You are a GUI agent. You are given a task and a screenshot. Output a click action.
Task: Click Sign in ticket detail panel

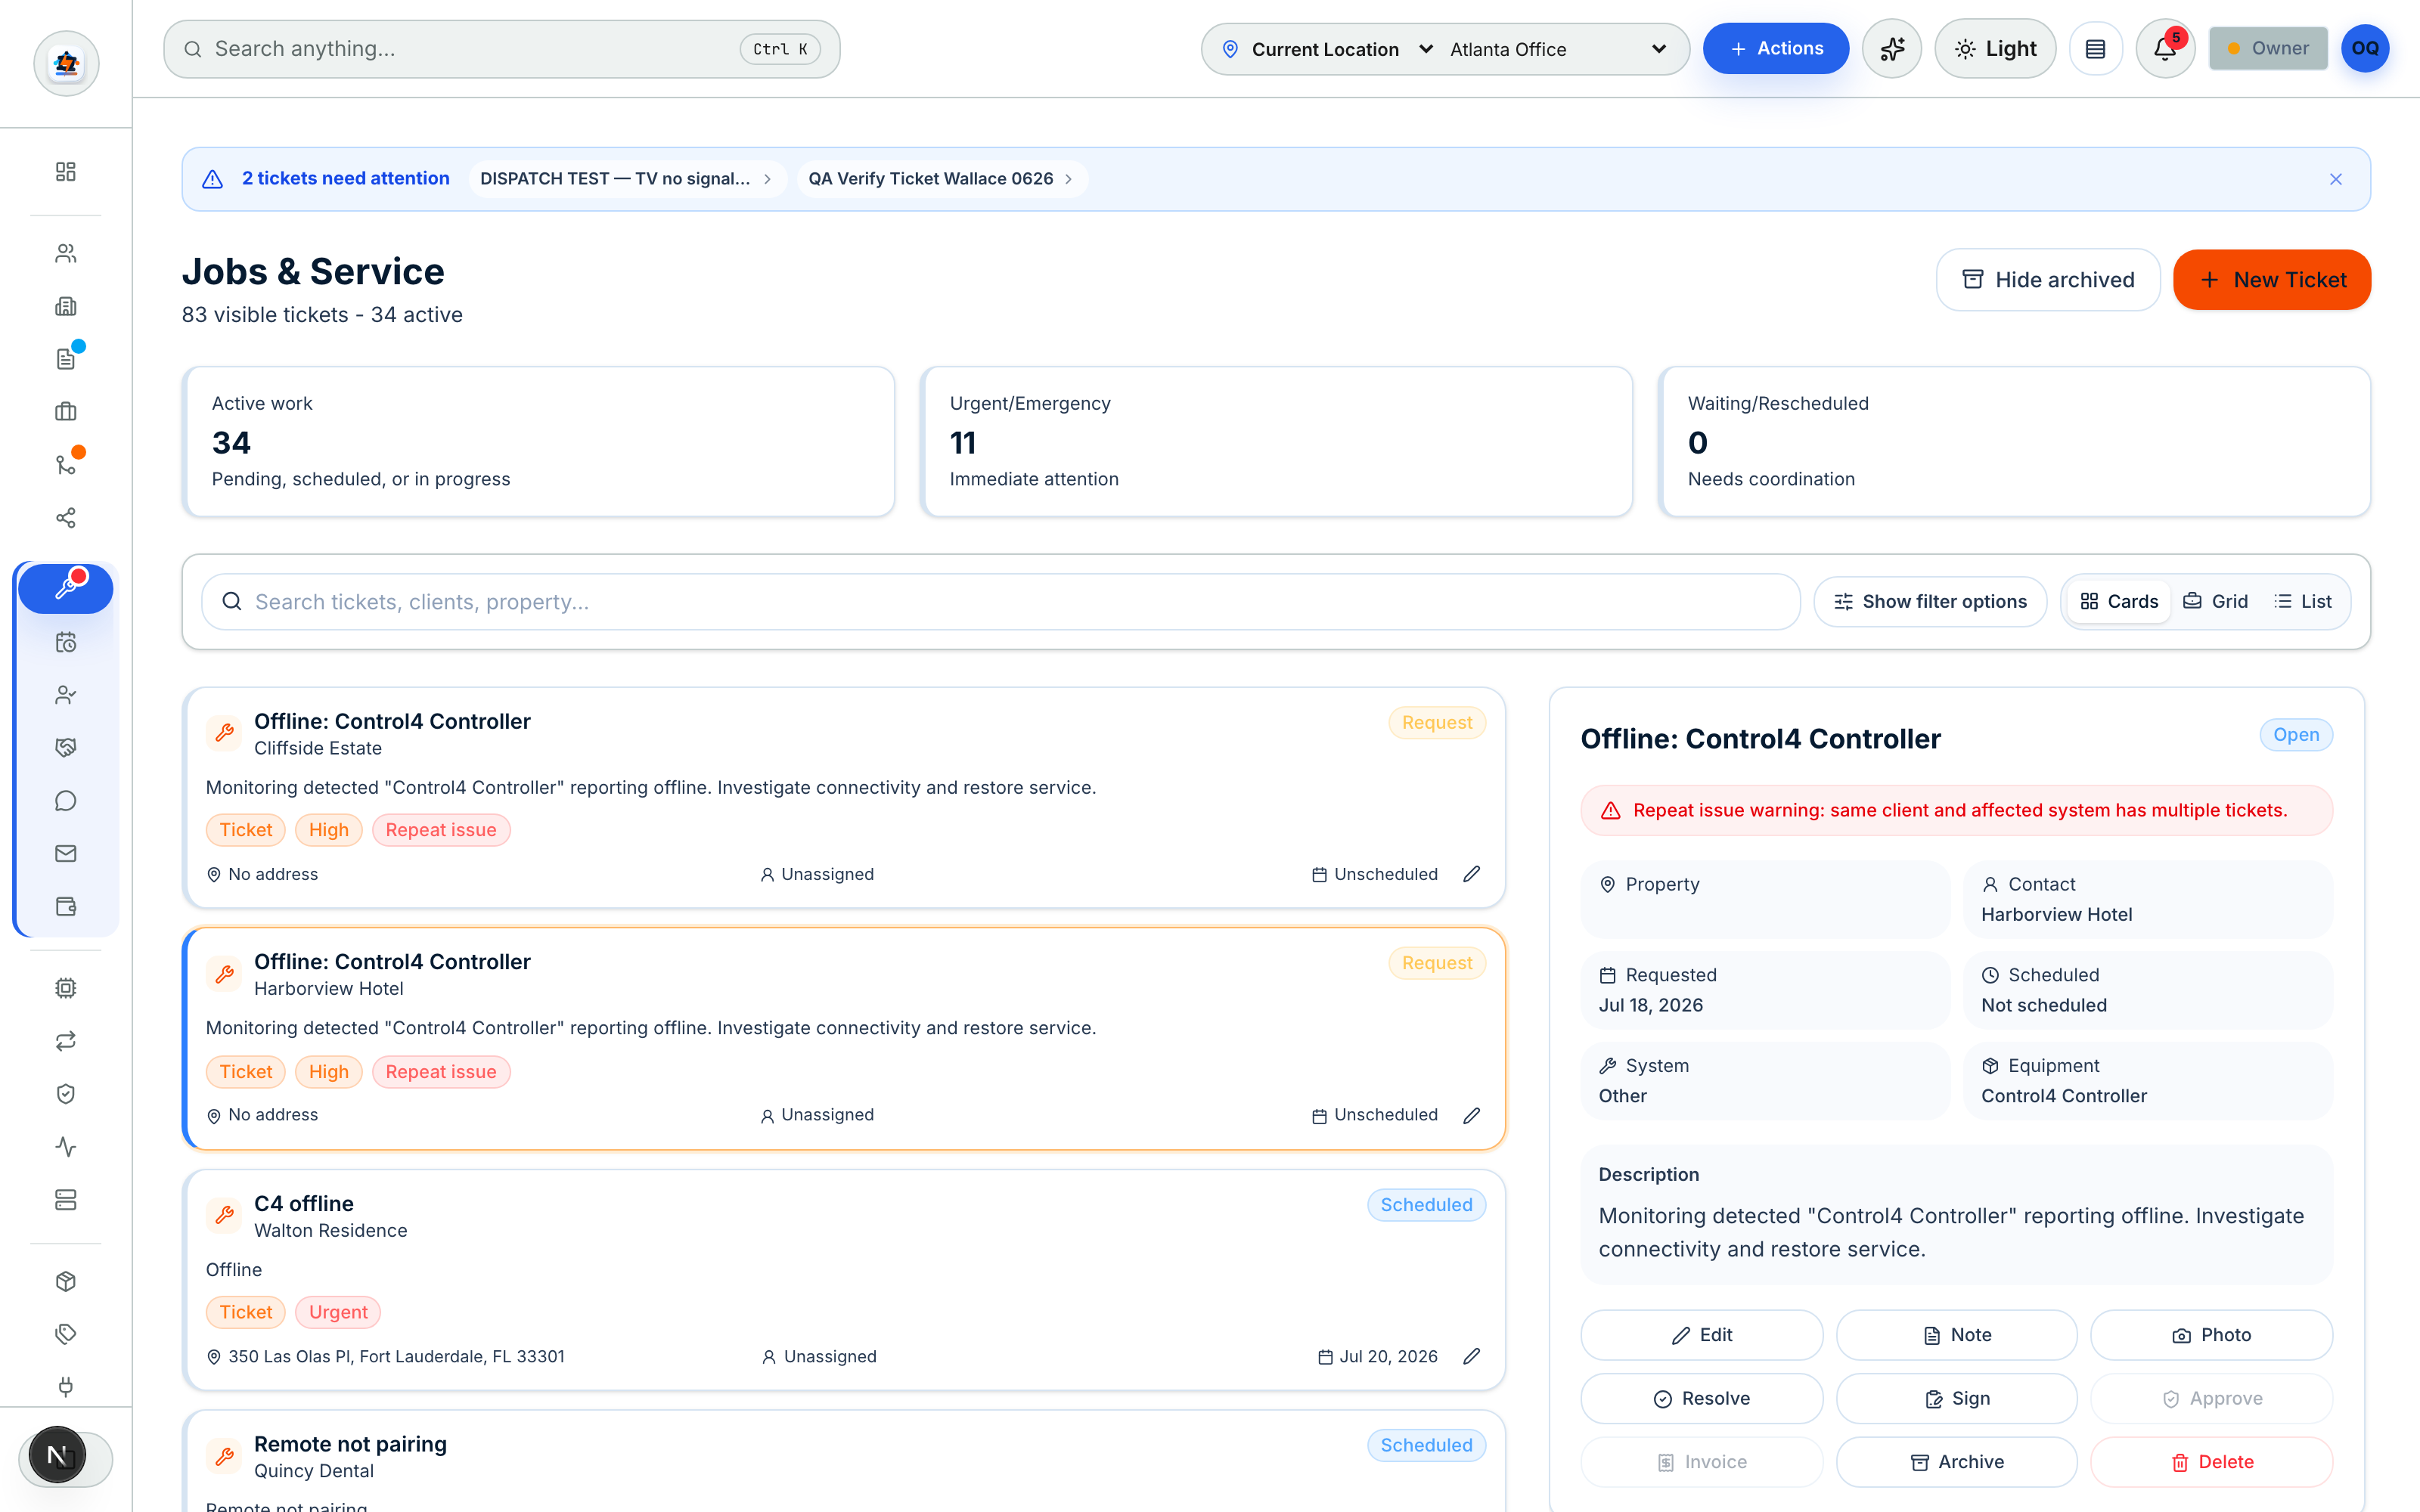coord(1957,1399)
